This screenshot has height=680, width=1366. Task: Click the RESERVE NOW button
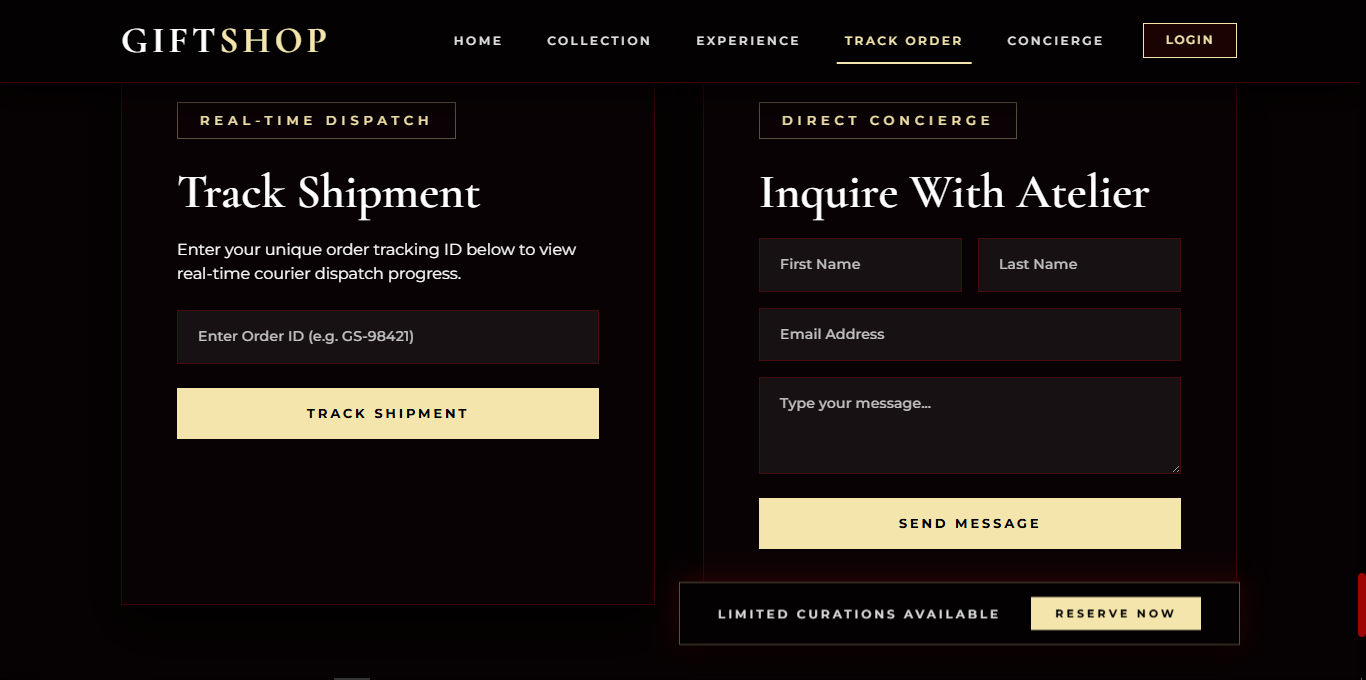[1116, 614]
